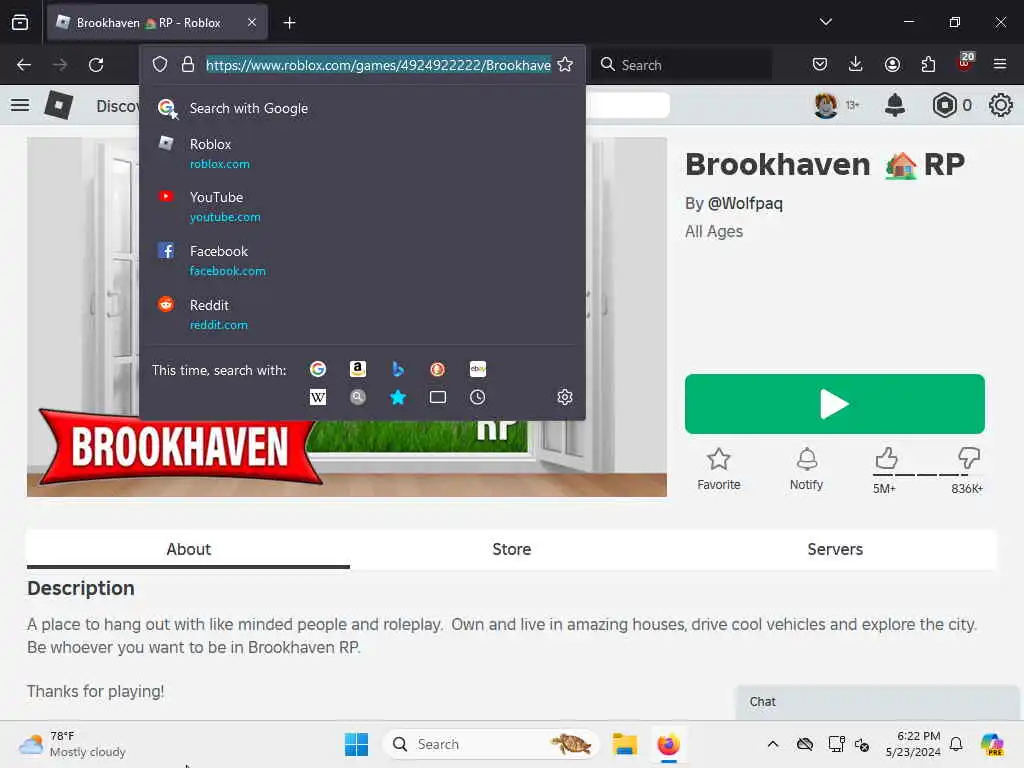Image resolution: width=1024 pixels, height=768 pixels.
Task: Dislike the game with thumbs down
Action: [x=969, y=458]
